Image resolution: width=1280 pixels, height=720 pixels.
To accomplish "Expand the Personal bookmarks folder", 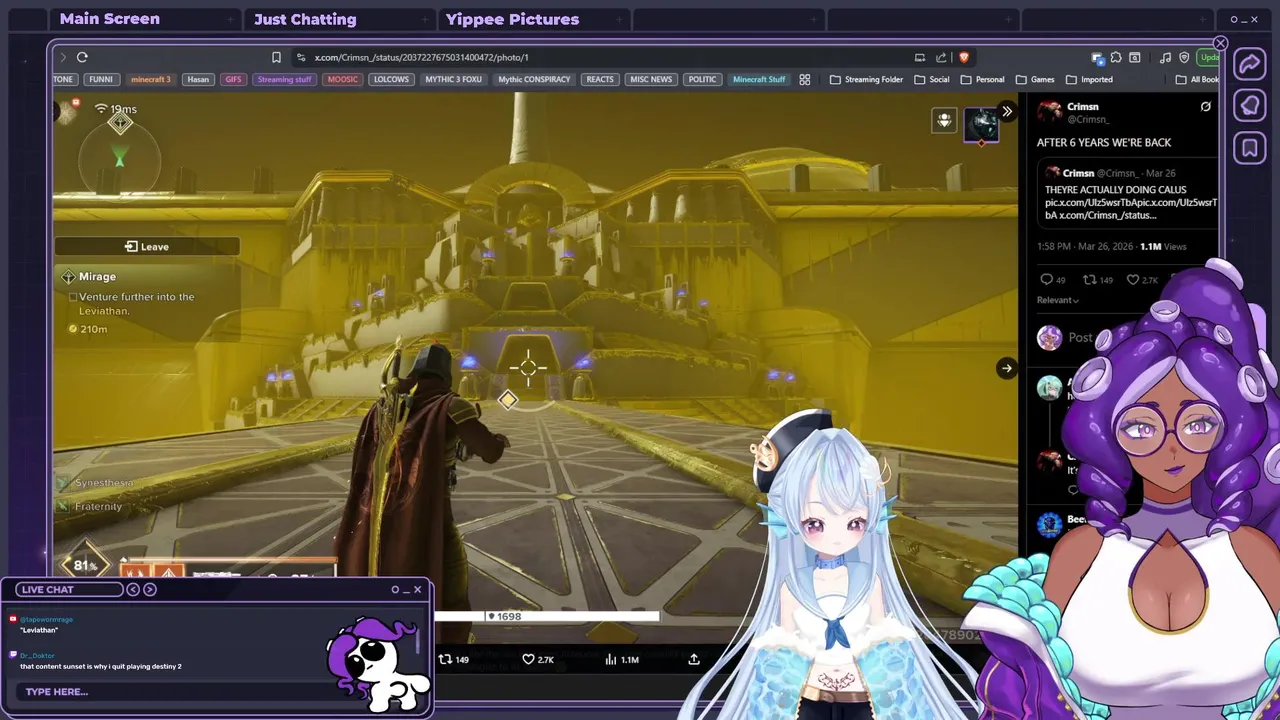I will coord(981,80).
